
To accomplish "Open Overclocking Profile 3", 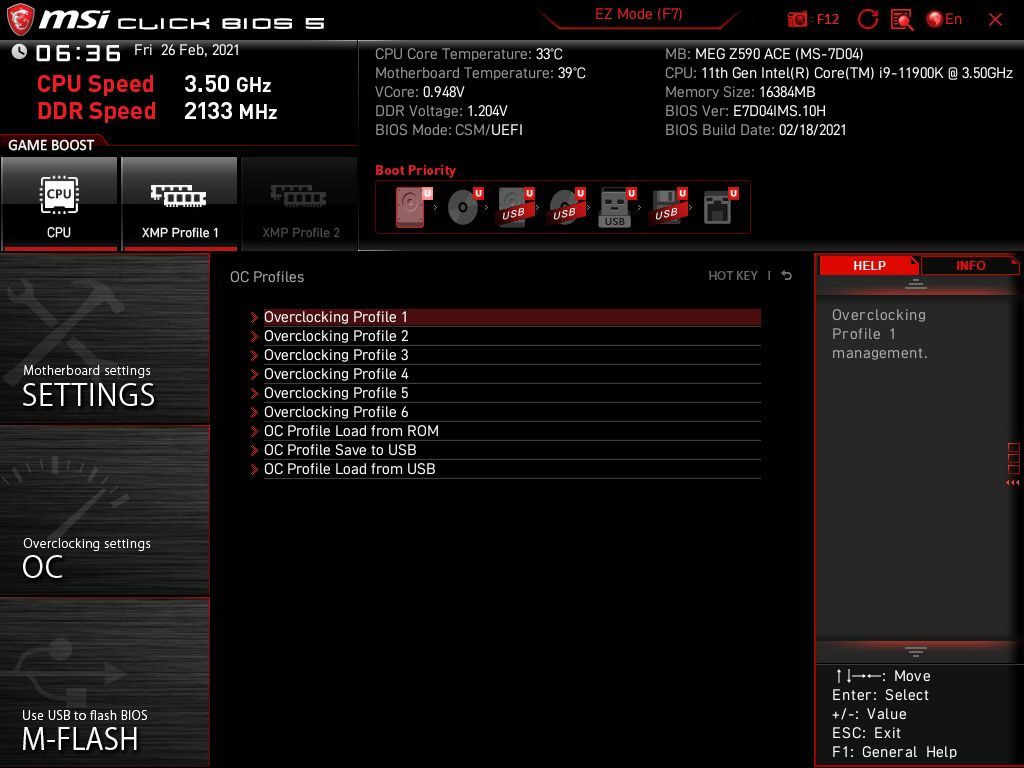I will point(512,355).
